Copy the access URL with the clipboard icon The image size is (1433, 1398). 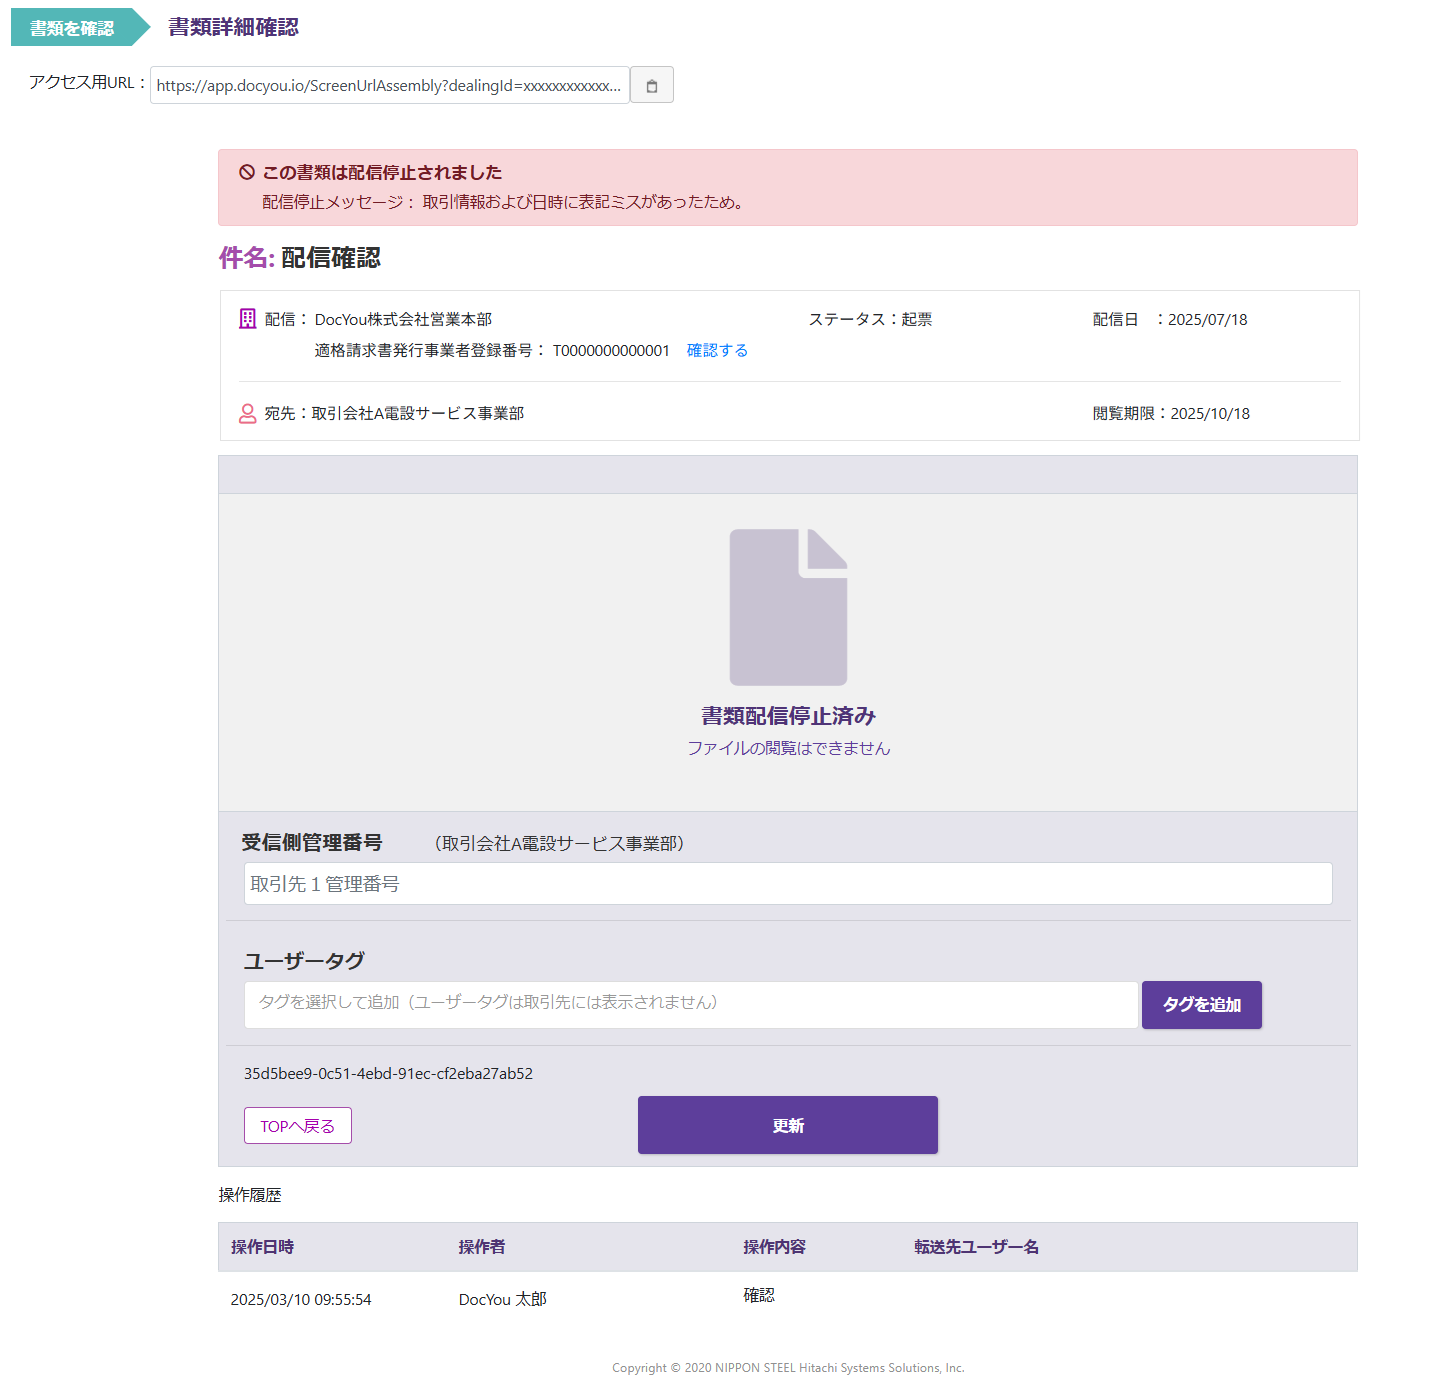point(651,85)
